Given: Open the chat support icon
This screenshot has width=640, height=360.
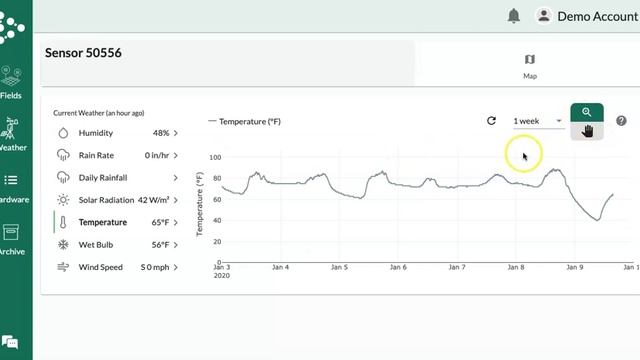Looking at the screenshot, I should pyautogui.click(x=10, y=342).
